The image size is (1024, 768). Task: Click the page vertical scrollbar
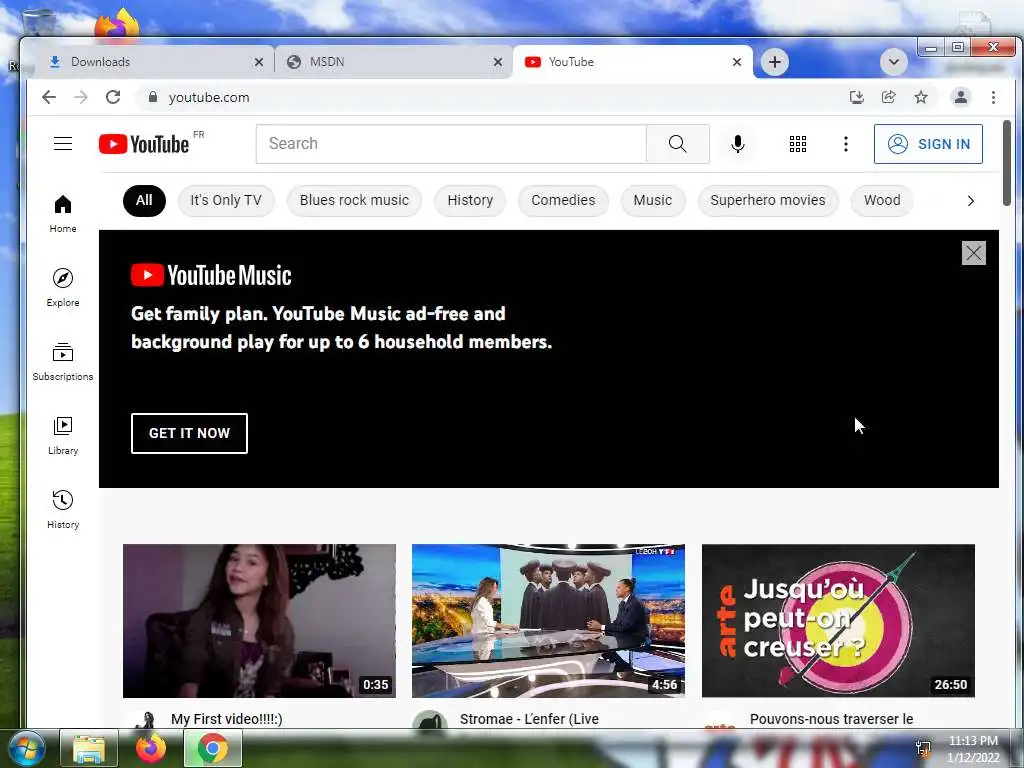pos(1006,163)
